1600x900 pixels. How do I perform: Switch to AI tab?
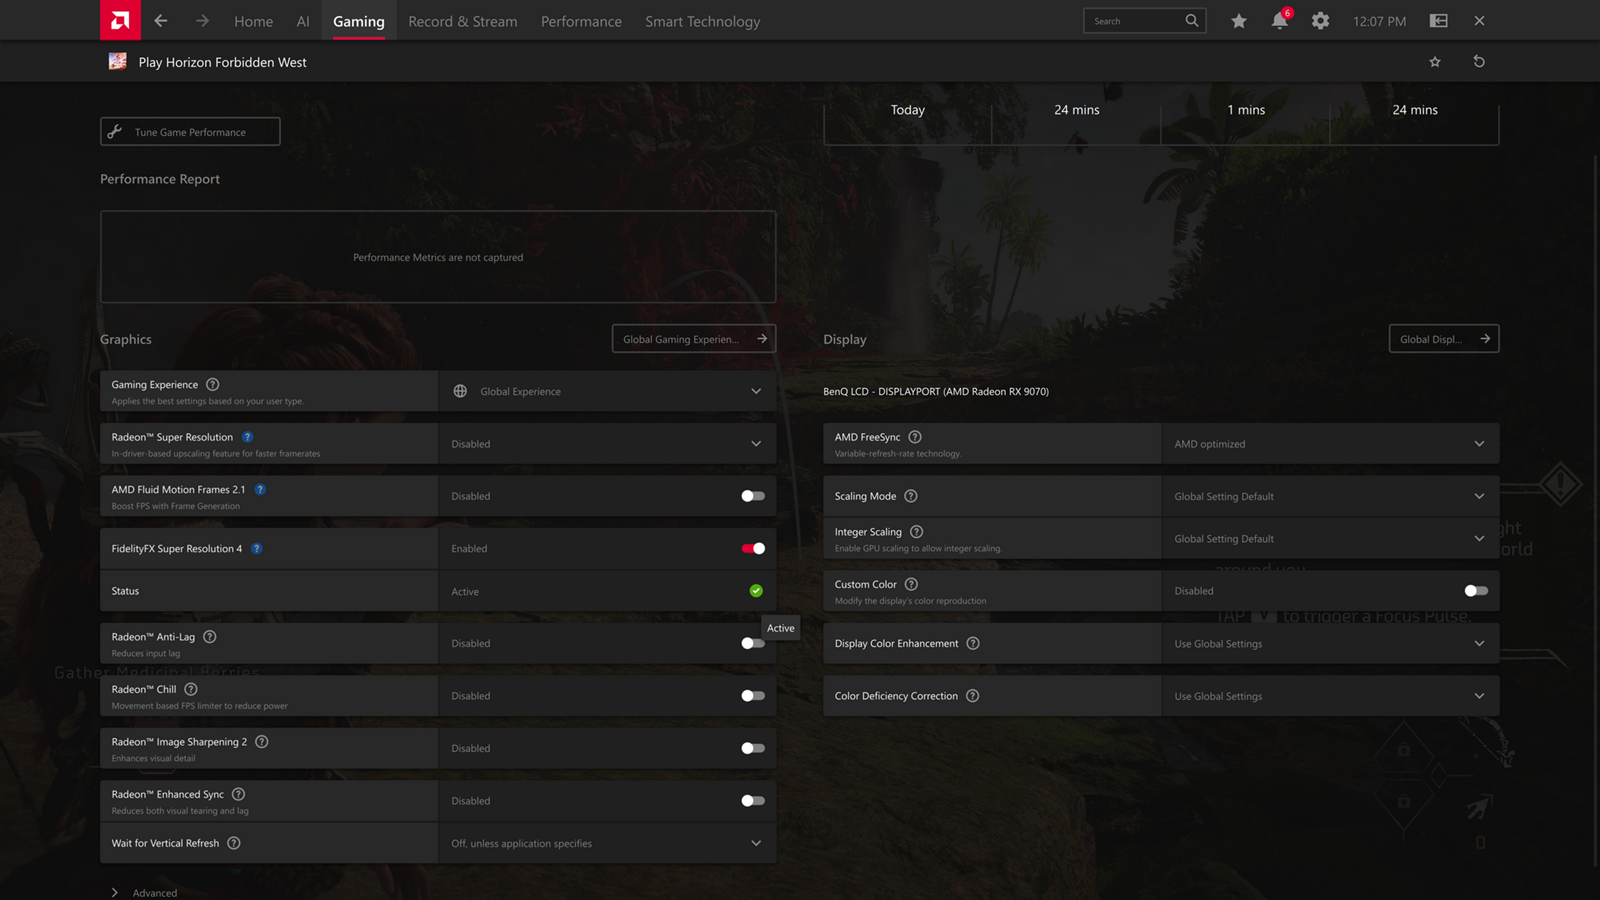[303, 21]
